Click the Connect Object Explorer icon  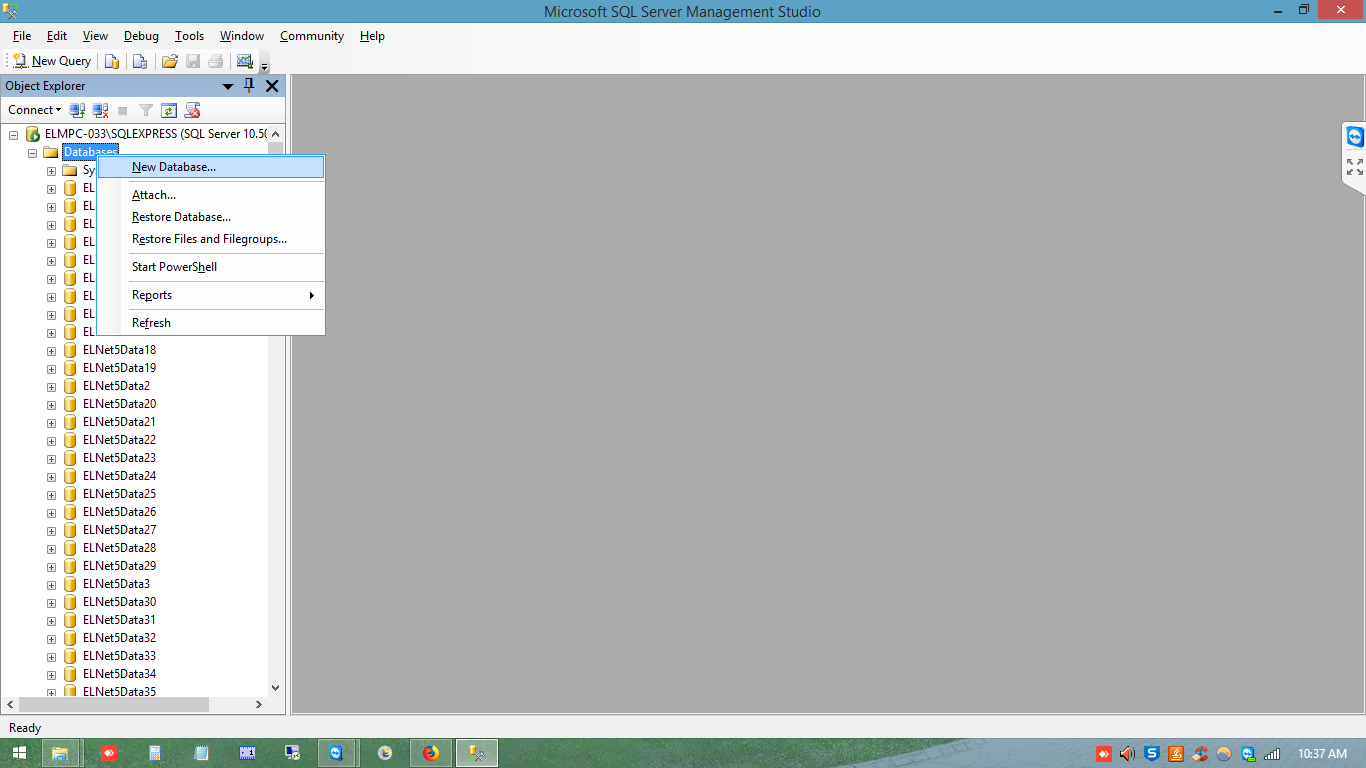point(77,110)
